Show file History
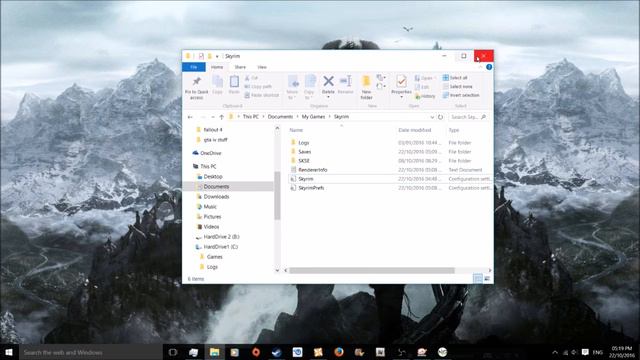The height and width of the screenshot is (360, 640). pyautogui.click(x=425, y=96)
